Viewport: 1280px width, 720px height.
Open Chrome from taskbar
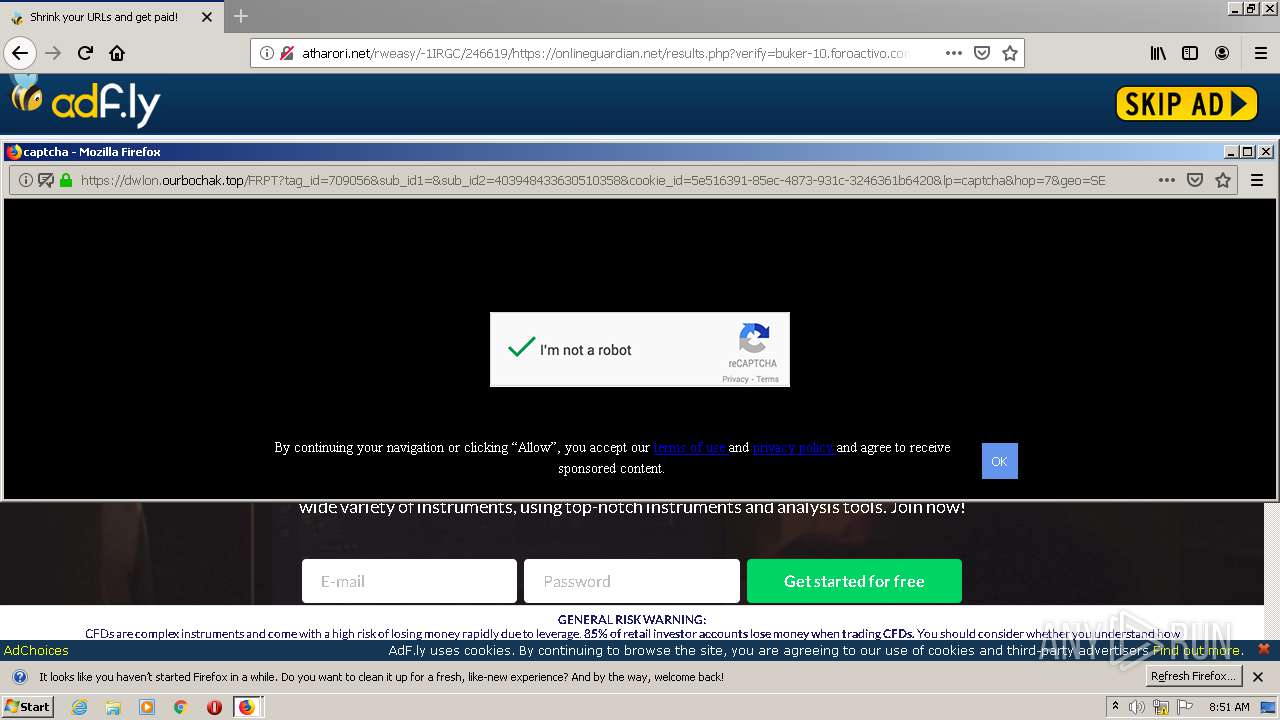tap(180, 707)
